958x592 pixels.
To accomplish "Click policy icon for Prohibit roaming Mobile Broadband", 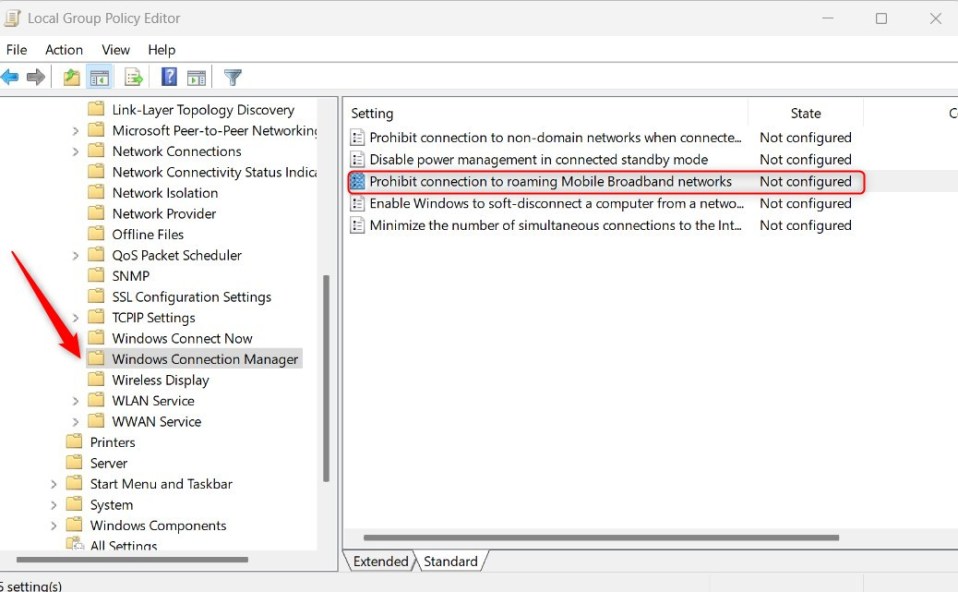I will pos(357,181).
